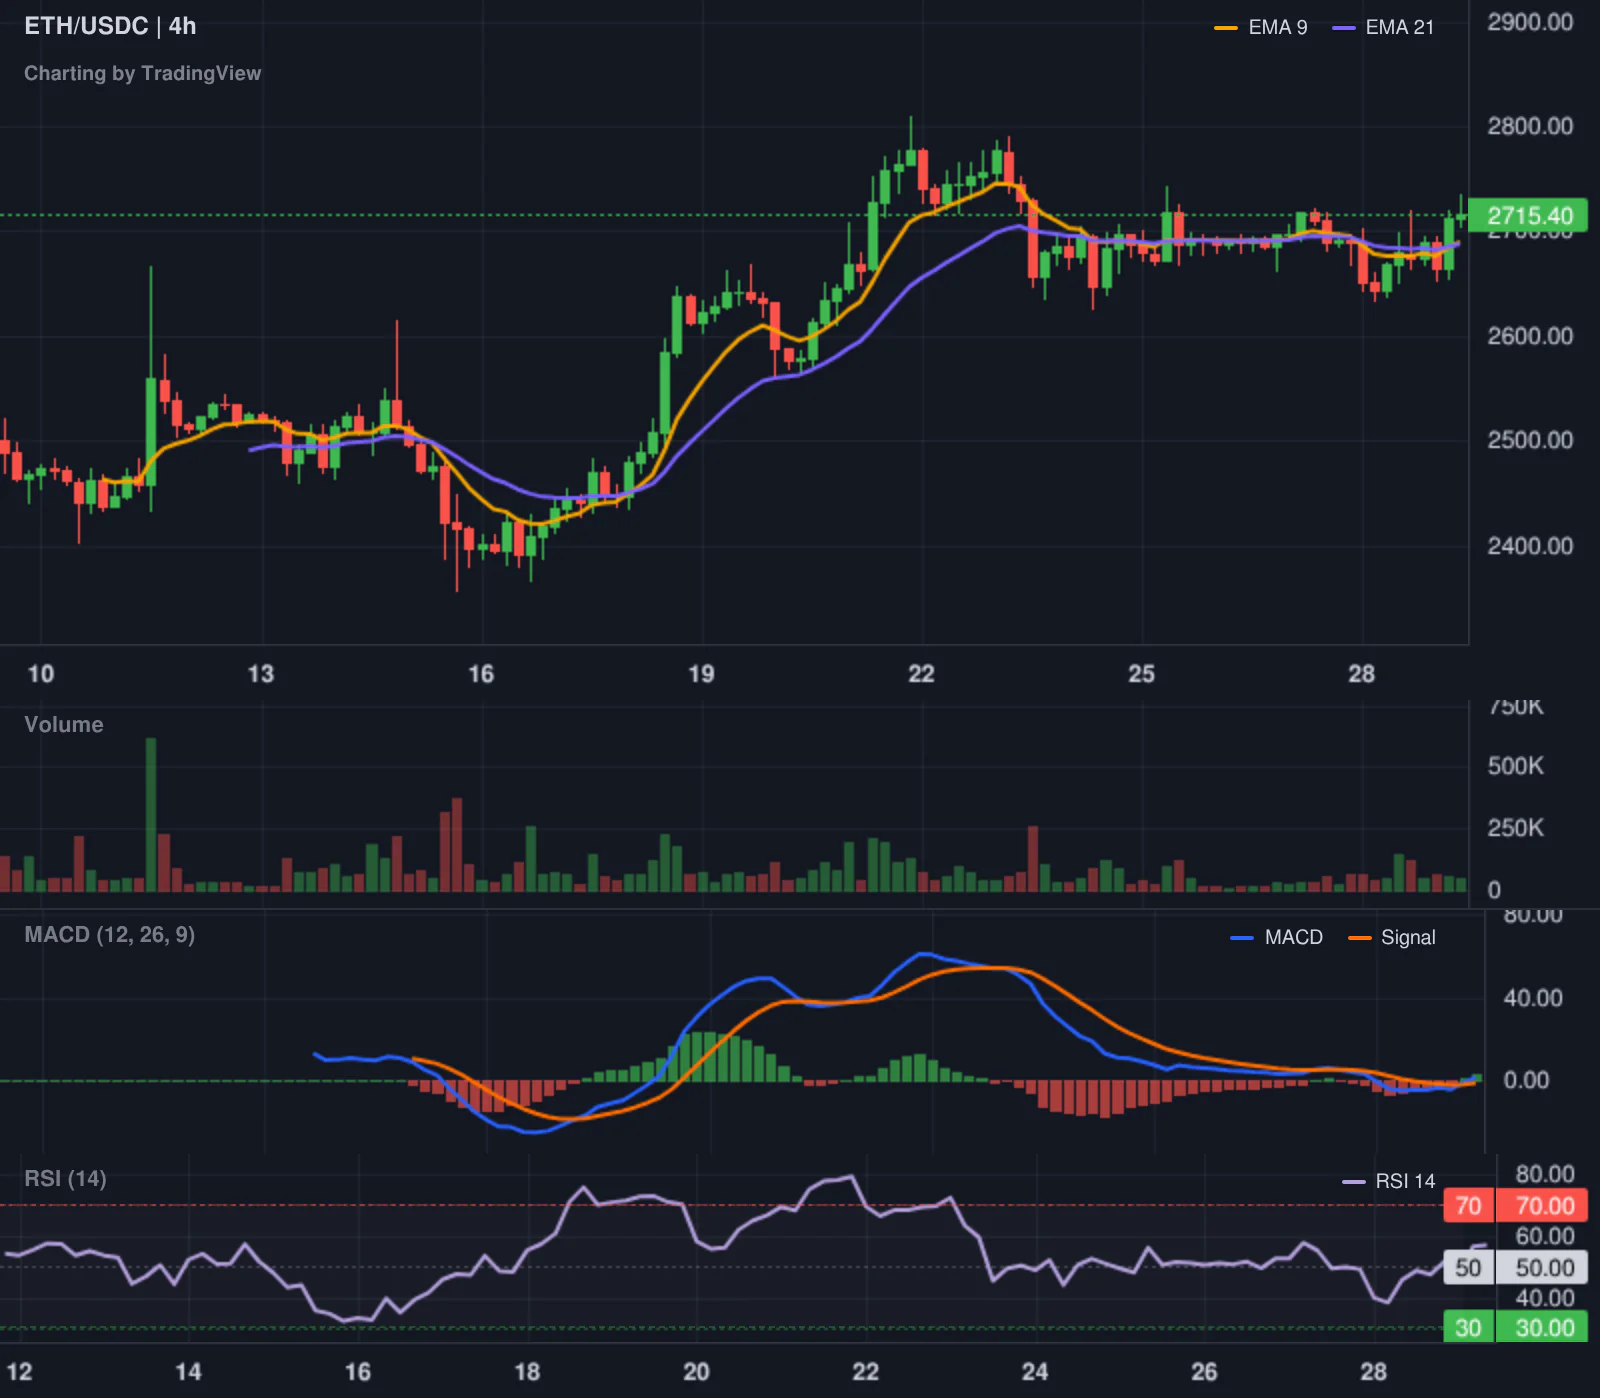Select the orange EMA 9 legend line swatch
The width and height of the screenshot is (1600, 1398).
point(1226,28)
